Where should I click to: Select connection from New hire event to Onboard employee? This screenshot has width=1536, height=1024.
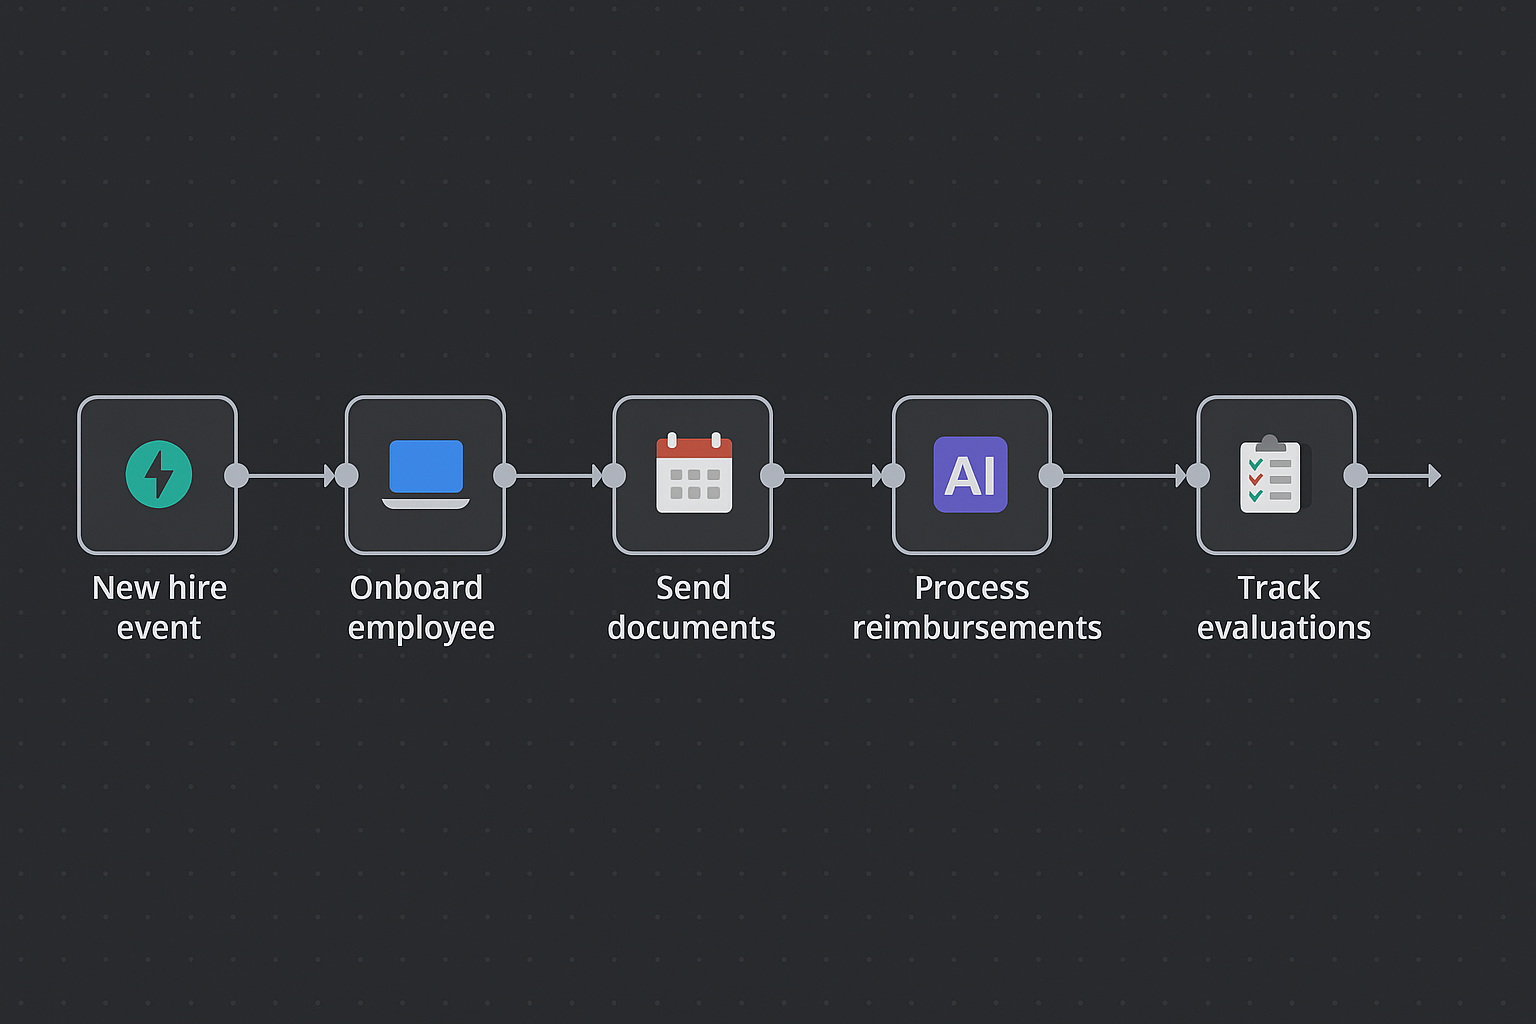[291, 476]
